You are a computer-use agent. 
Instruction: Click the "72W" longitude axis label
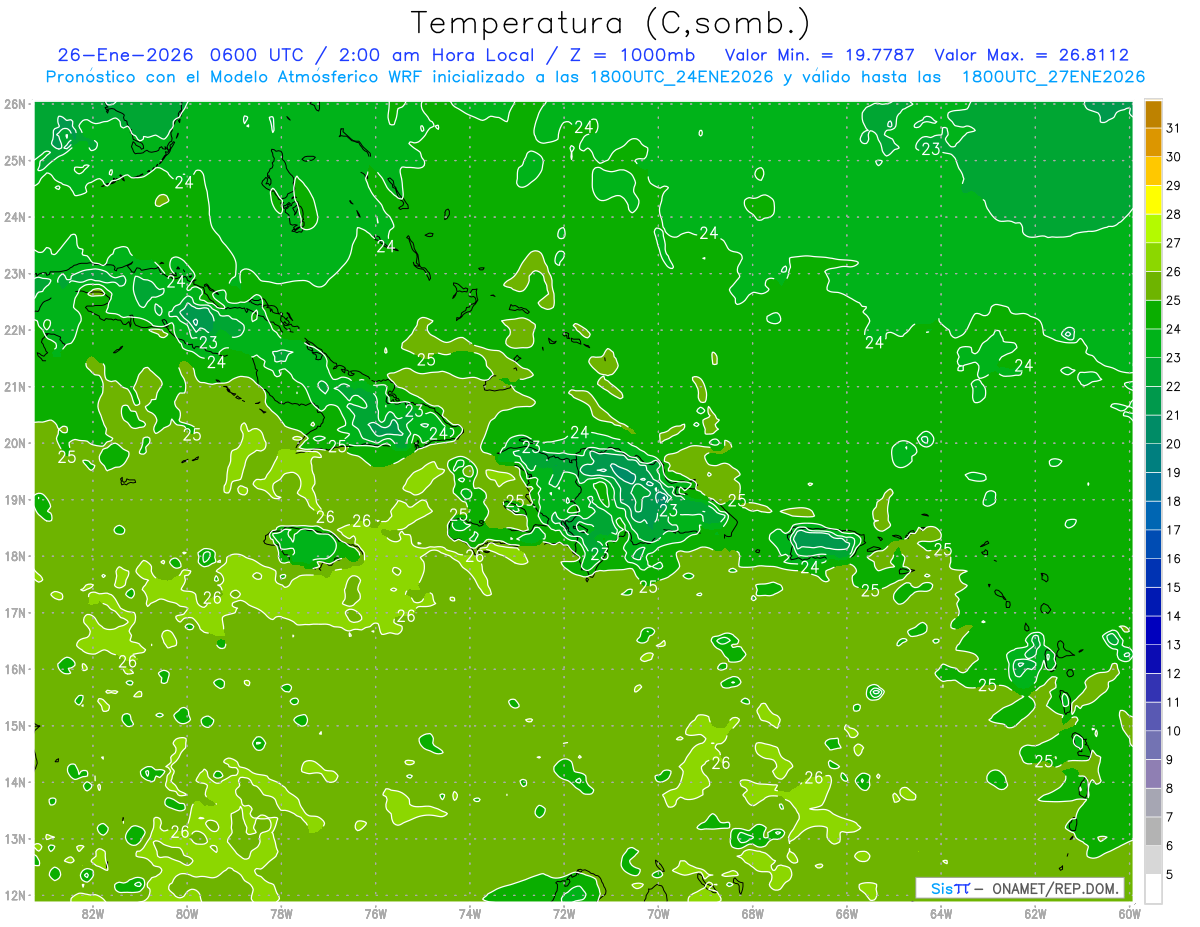click(x=564, y=912)
